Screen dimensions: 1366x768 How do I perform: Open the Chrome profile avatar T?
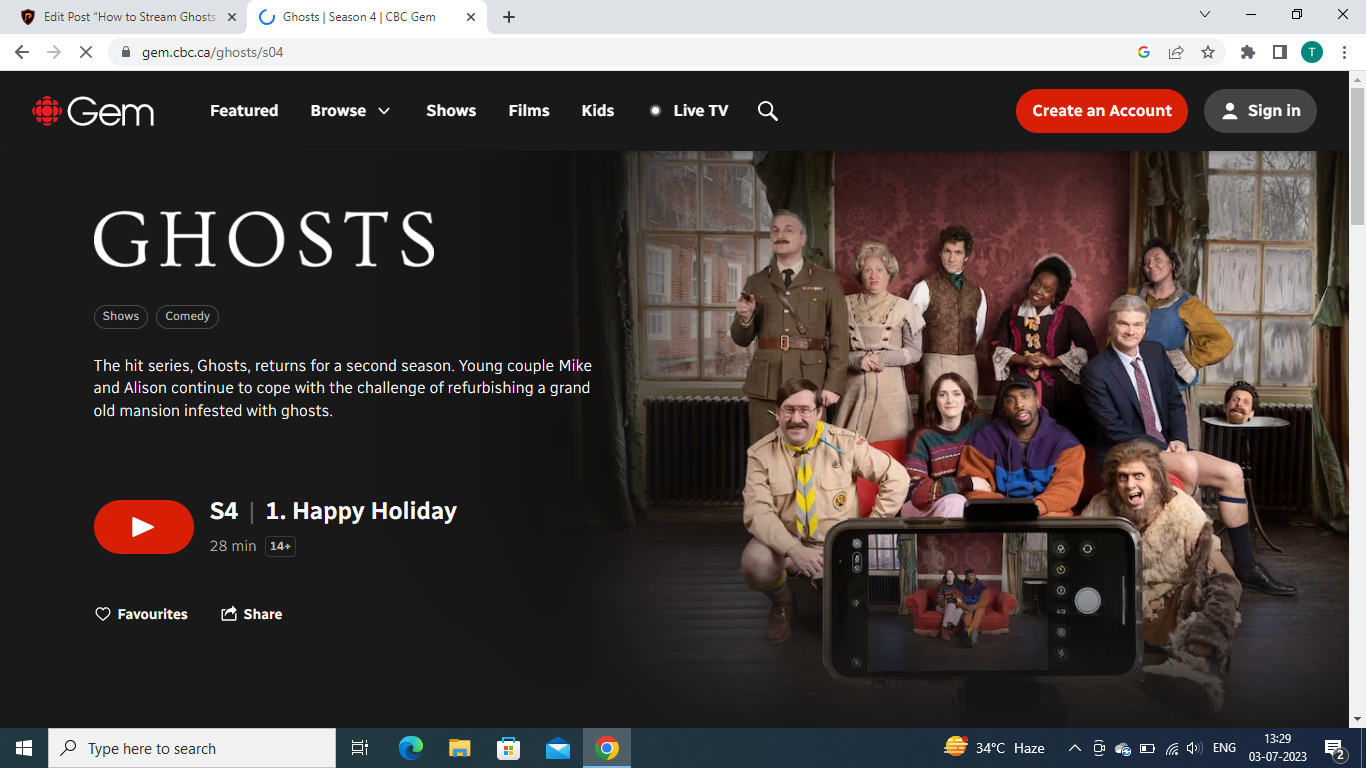tap(1312, 52)
